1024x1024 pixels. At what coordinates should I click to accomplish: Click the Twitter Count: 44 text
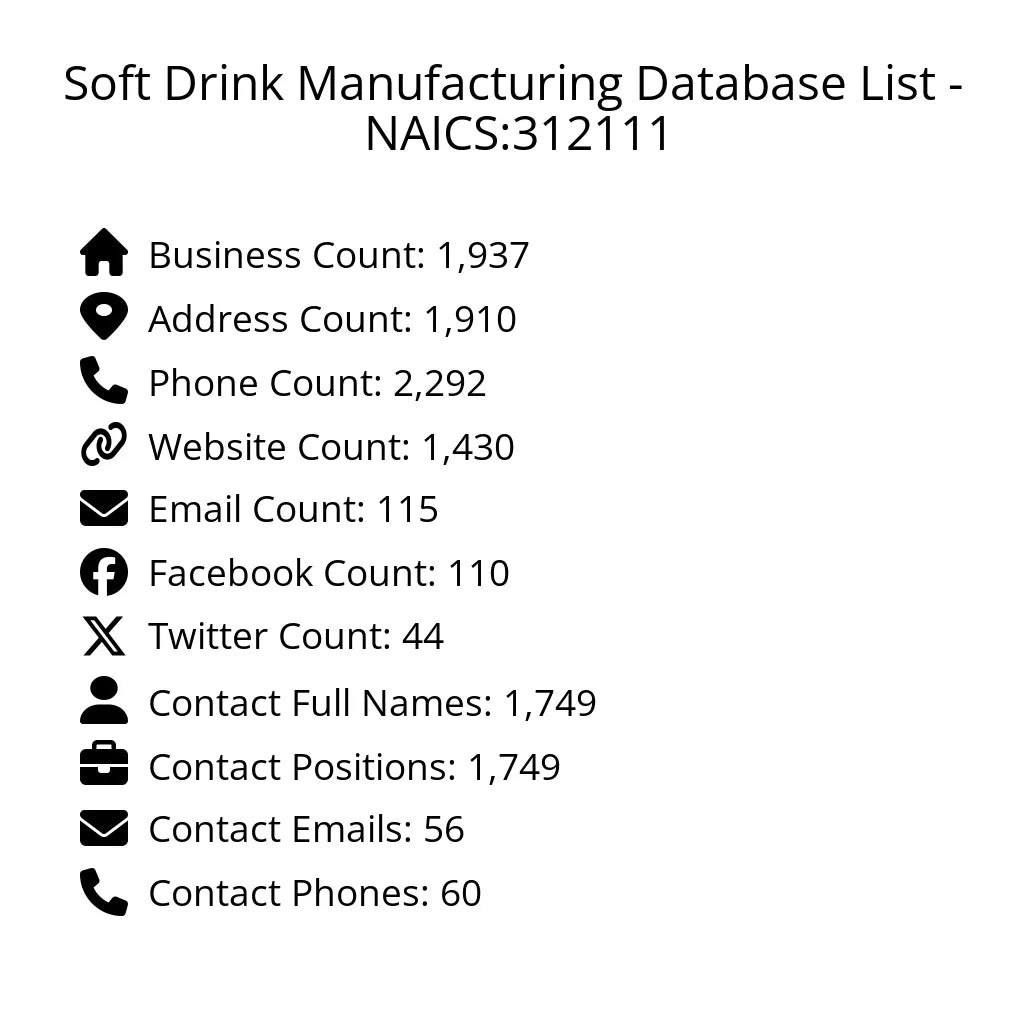[296, 637]
